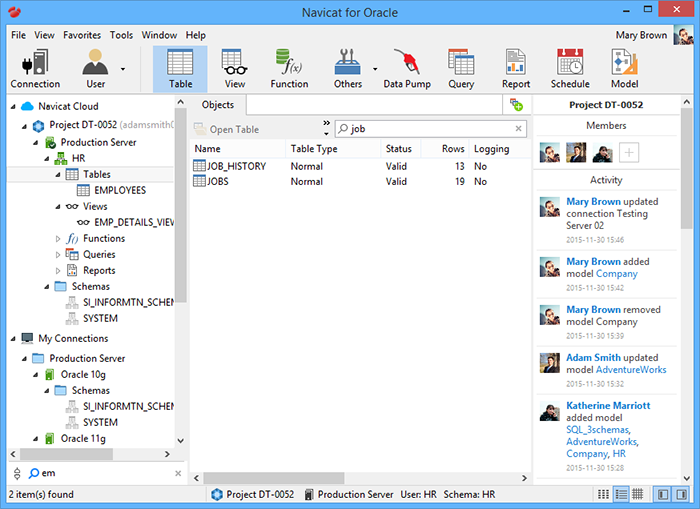Switch to list view in status bar
Viewport: 700px width, 509px height.
(604, 494)
